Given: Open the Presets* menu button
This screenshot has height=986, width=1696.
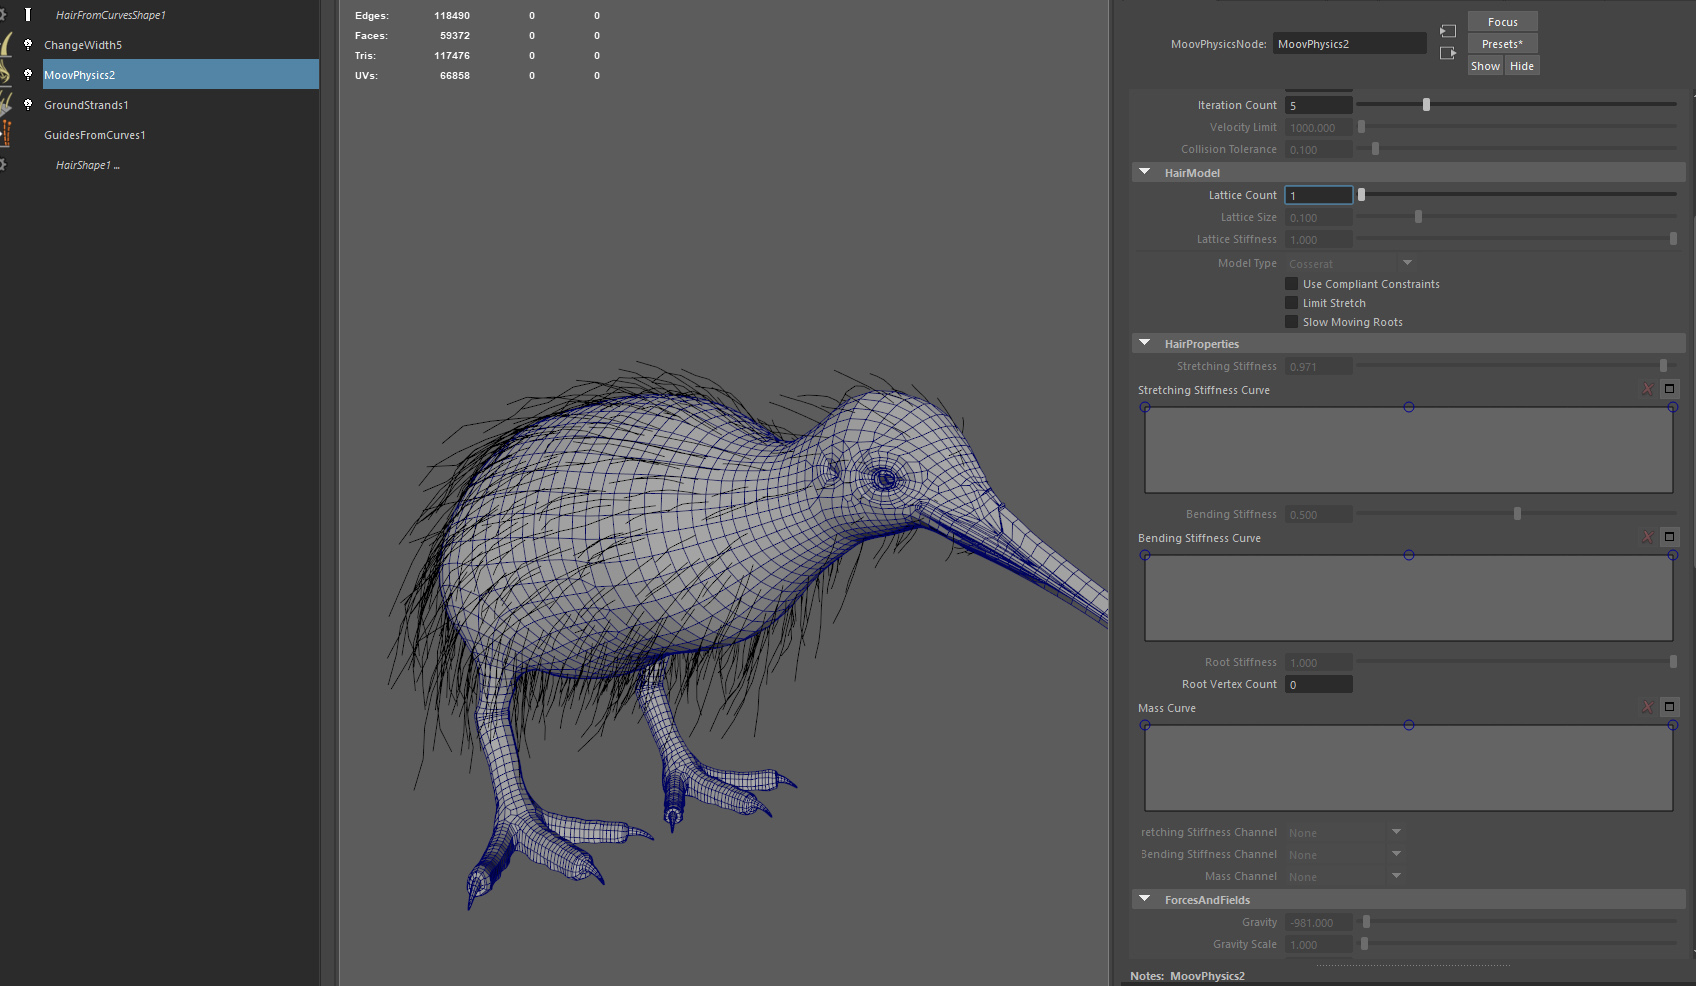Looking at the screenshot, I should (x=1502, y=44).
